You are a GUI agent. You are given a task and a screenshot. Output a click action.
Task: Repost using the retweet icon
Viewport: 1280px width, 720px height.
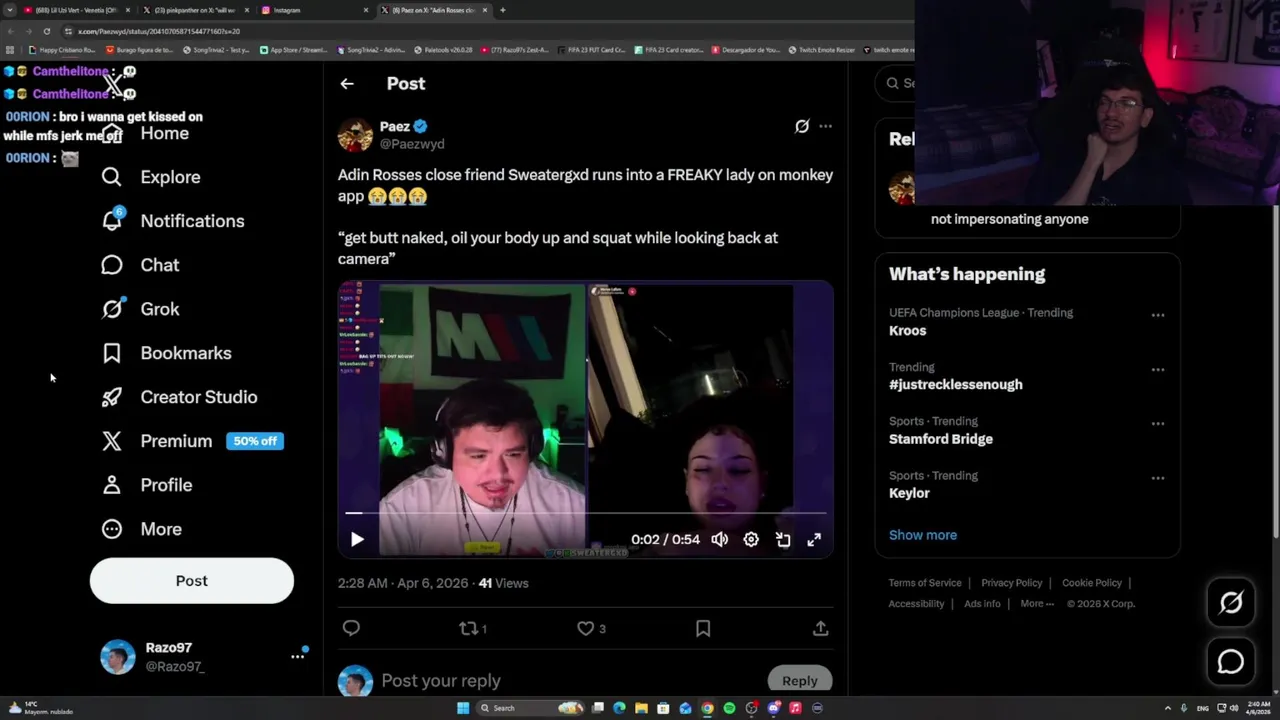click(468, 628)
